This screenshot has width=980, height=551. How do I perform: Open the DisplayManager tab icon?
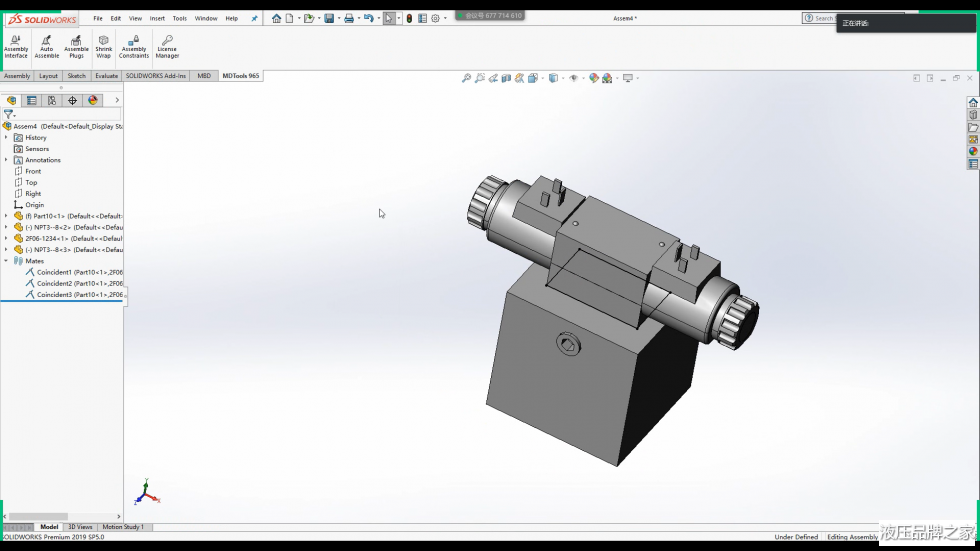coord(93,100)
